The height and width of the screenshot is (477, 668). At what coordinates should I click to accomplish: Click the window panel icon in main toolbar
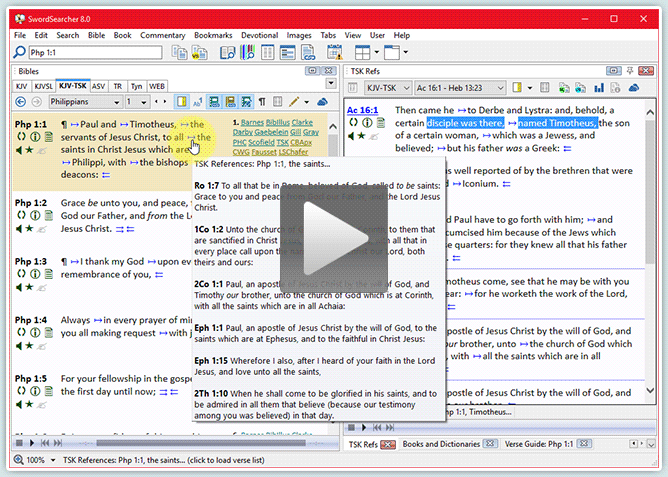tap(392, 52)
